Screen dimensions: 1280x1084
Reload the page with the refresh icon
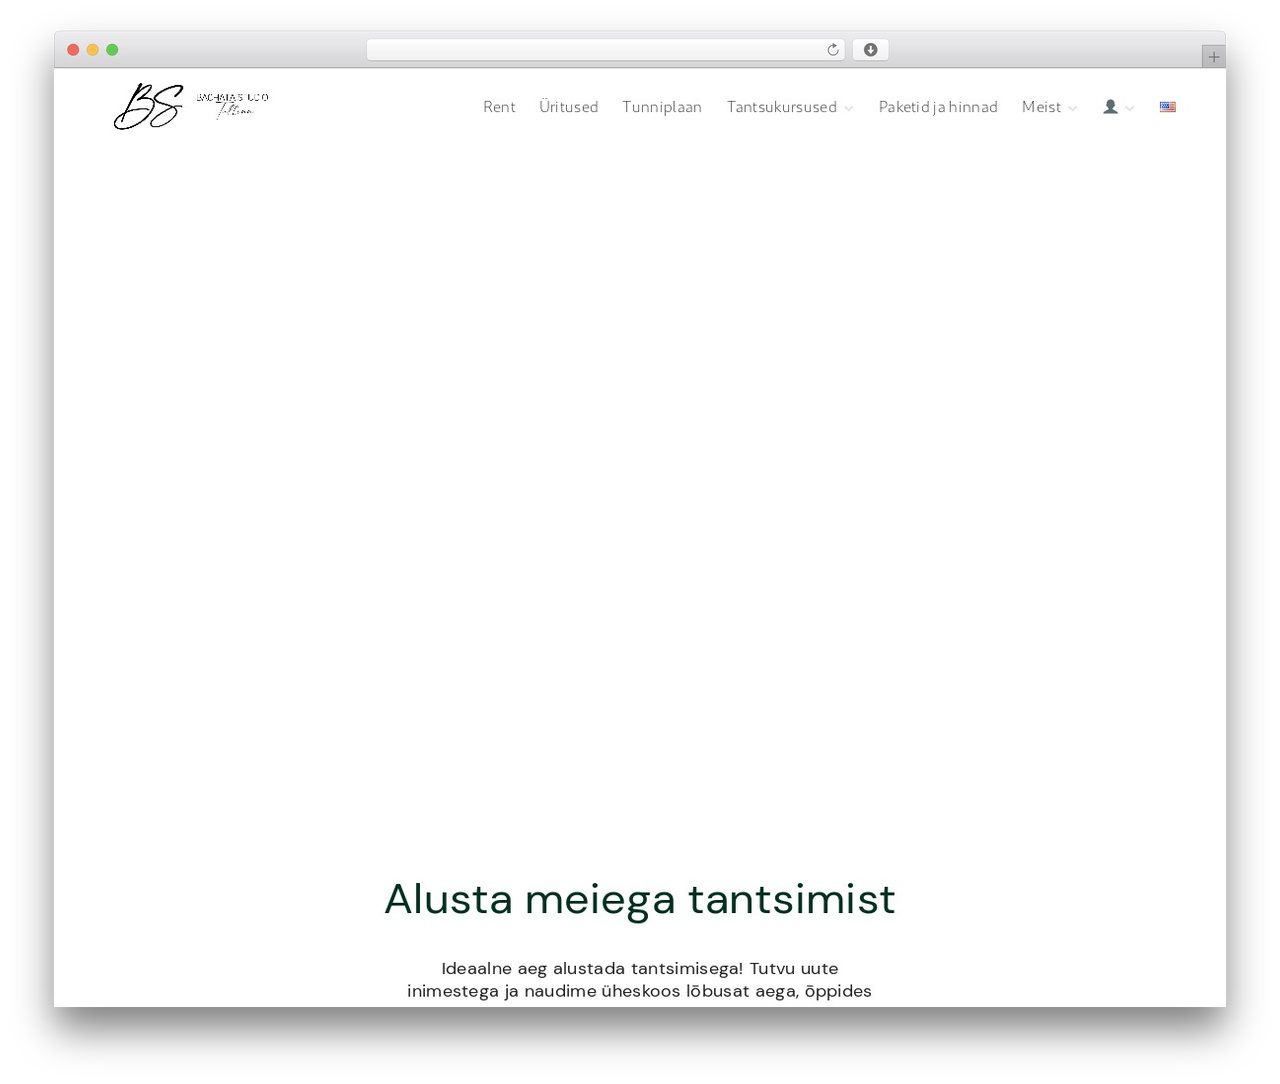pos(832,50)
